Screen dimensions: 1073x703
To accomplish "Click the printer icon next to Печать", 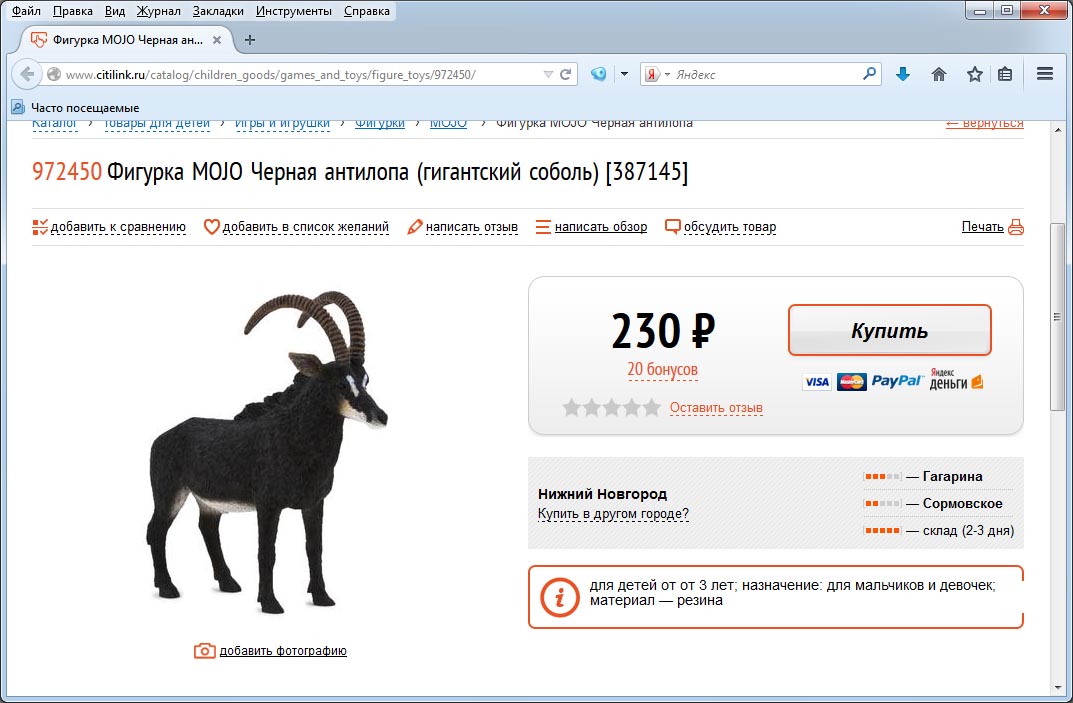I will tap(1016, 227).
